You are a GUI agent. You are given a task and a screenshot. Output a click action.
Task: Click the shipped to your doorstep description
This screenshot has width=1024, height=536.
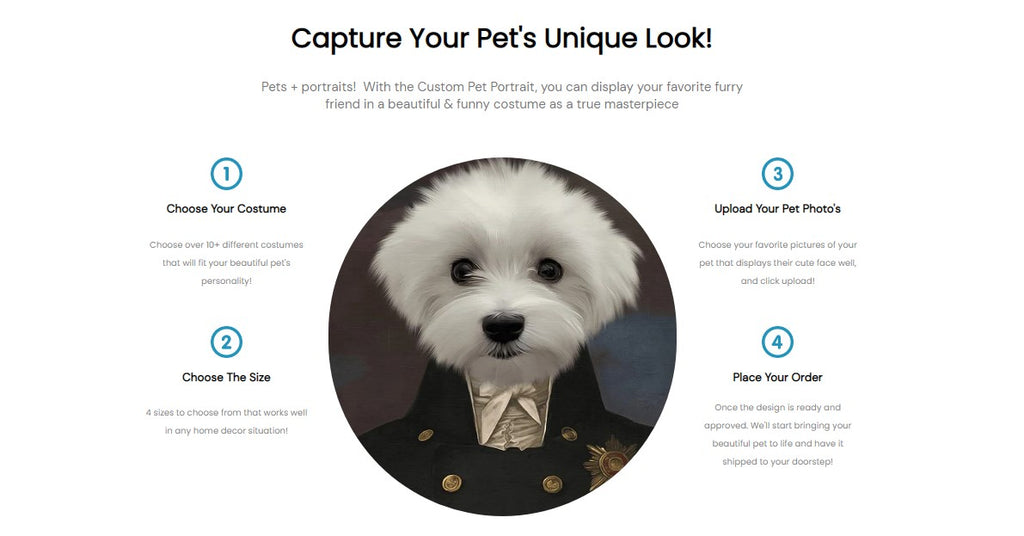[x=777, y=435]
